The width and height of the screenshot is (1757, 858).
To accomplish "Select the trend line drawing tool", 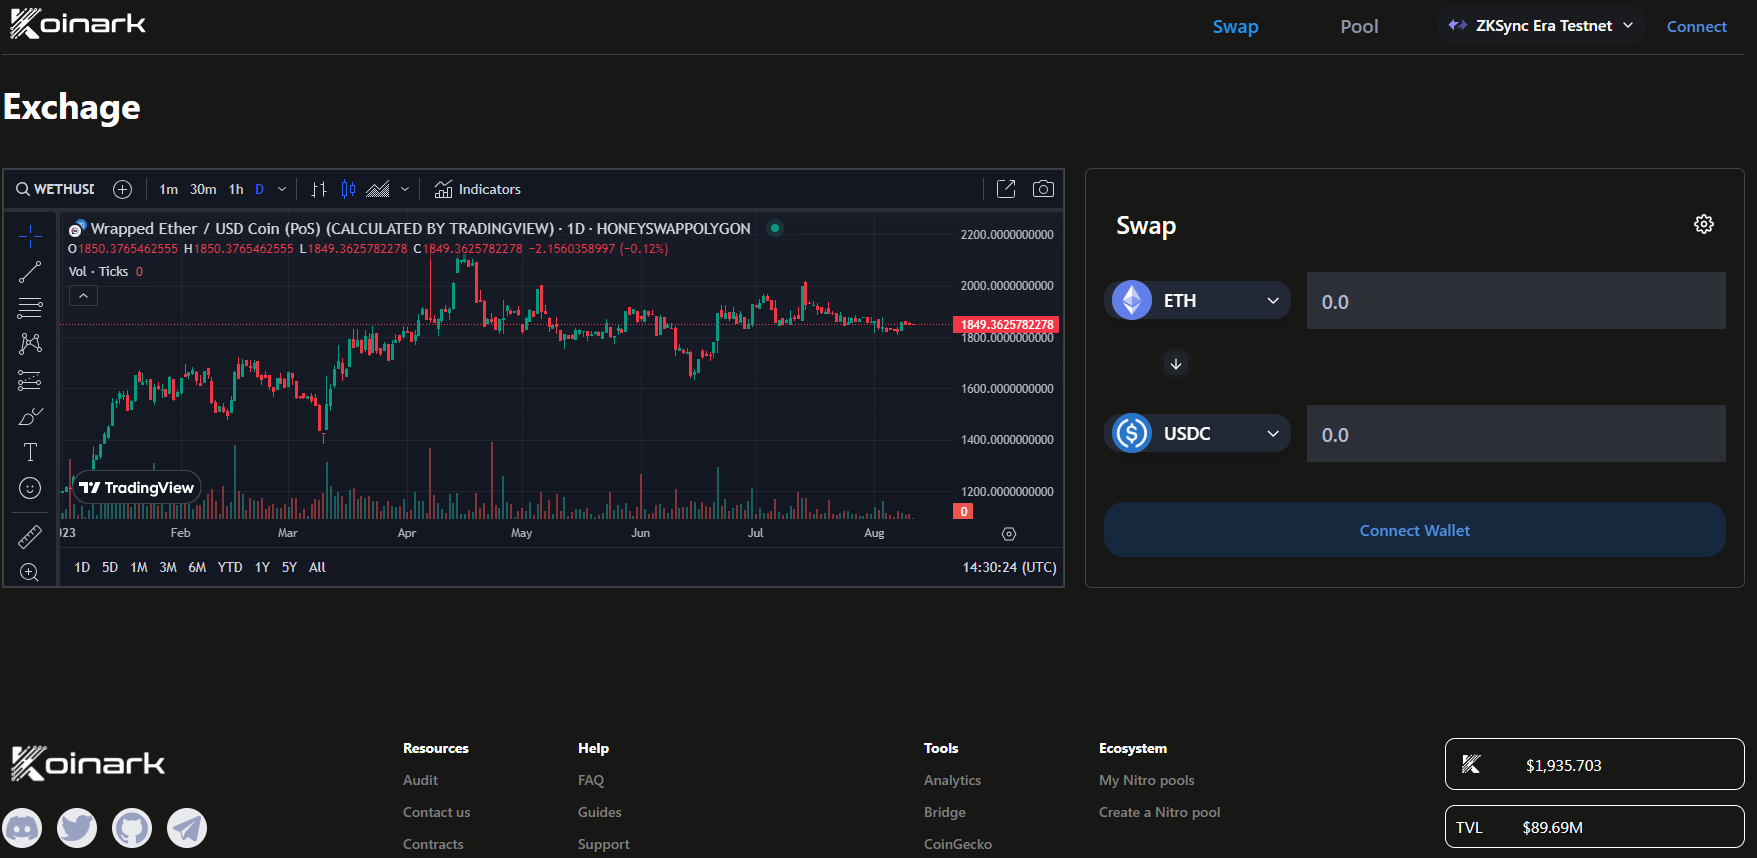I will point(30,272).
